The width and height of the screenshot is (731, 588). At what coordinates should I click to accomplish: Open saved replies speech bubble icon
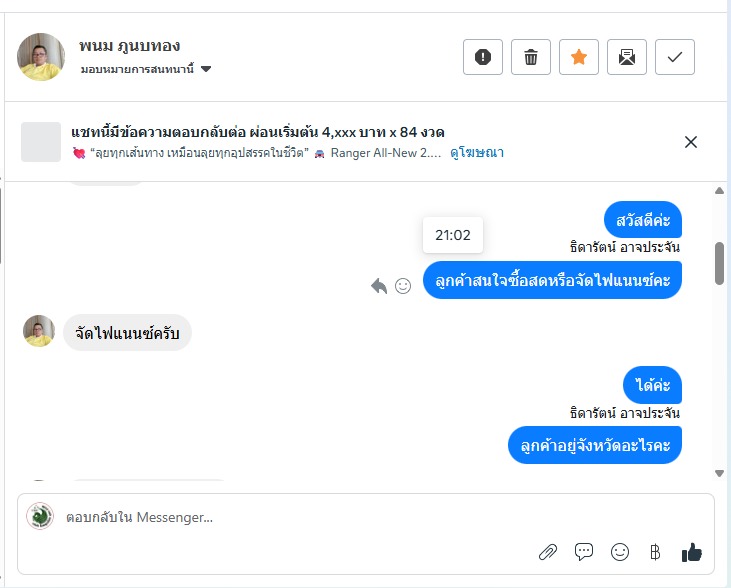coord(584,551)
